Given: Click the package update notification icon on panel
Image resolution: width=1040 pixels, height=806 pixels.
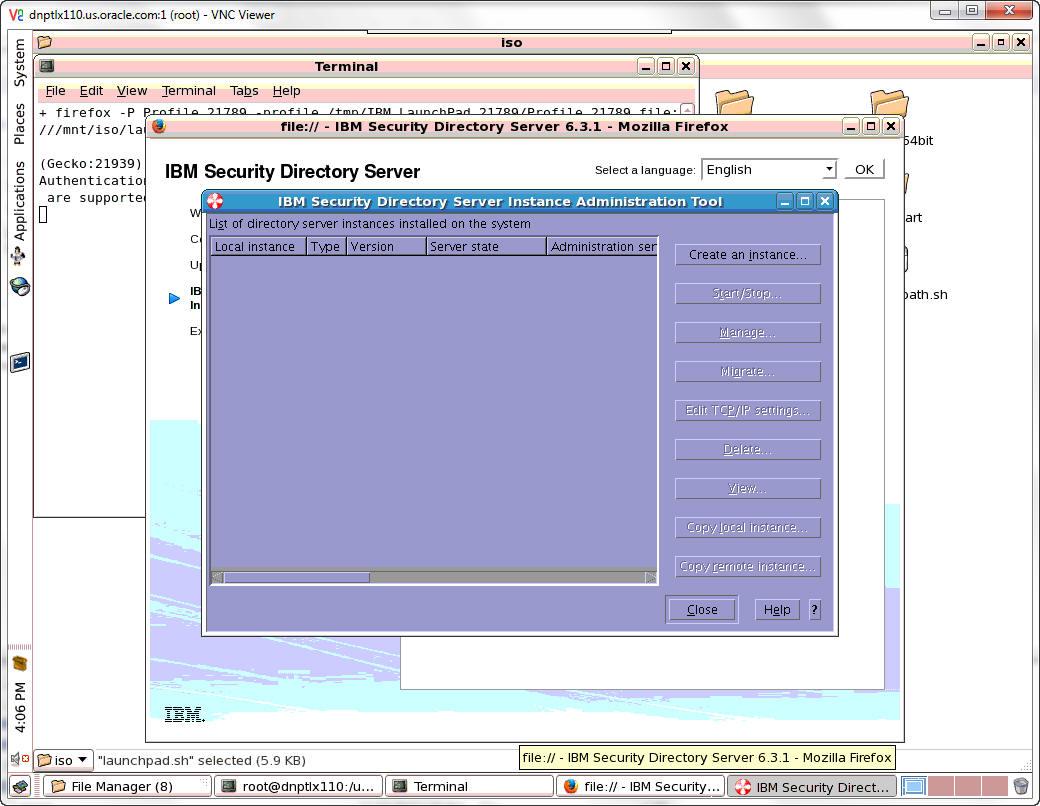Looking at the screenshot, I should click(x=20, y=663).
